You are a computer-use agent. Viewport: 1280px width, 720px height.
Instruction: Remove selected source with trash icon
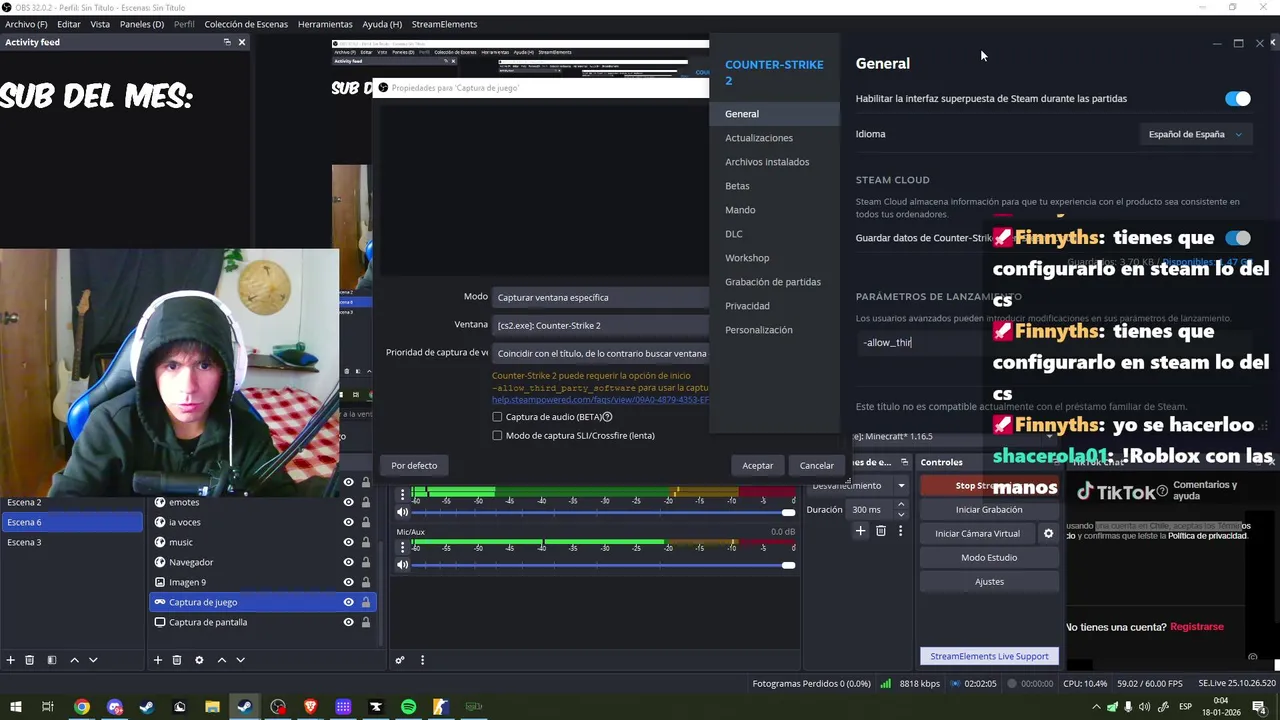click(177, 660)
